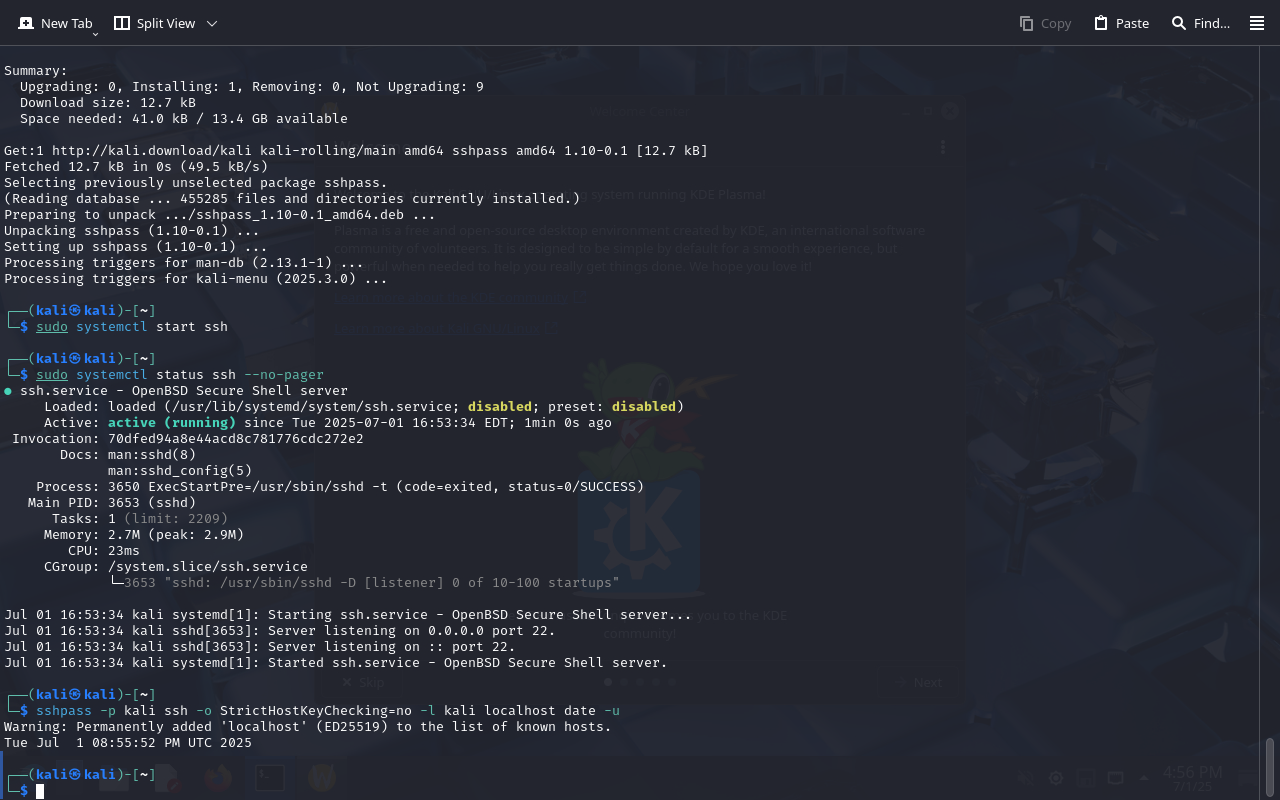Click the green 'active (running)' status text
The height and width of the screenshot is (800, 1280).
[x=172, y=423]
